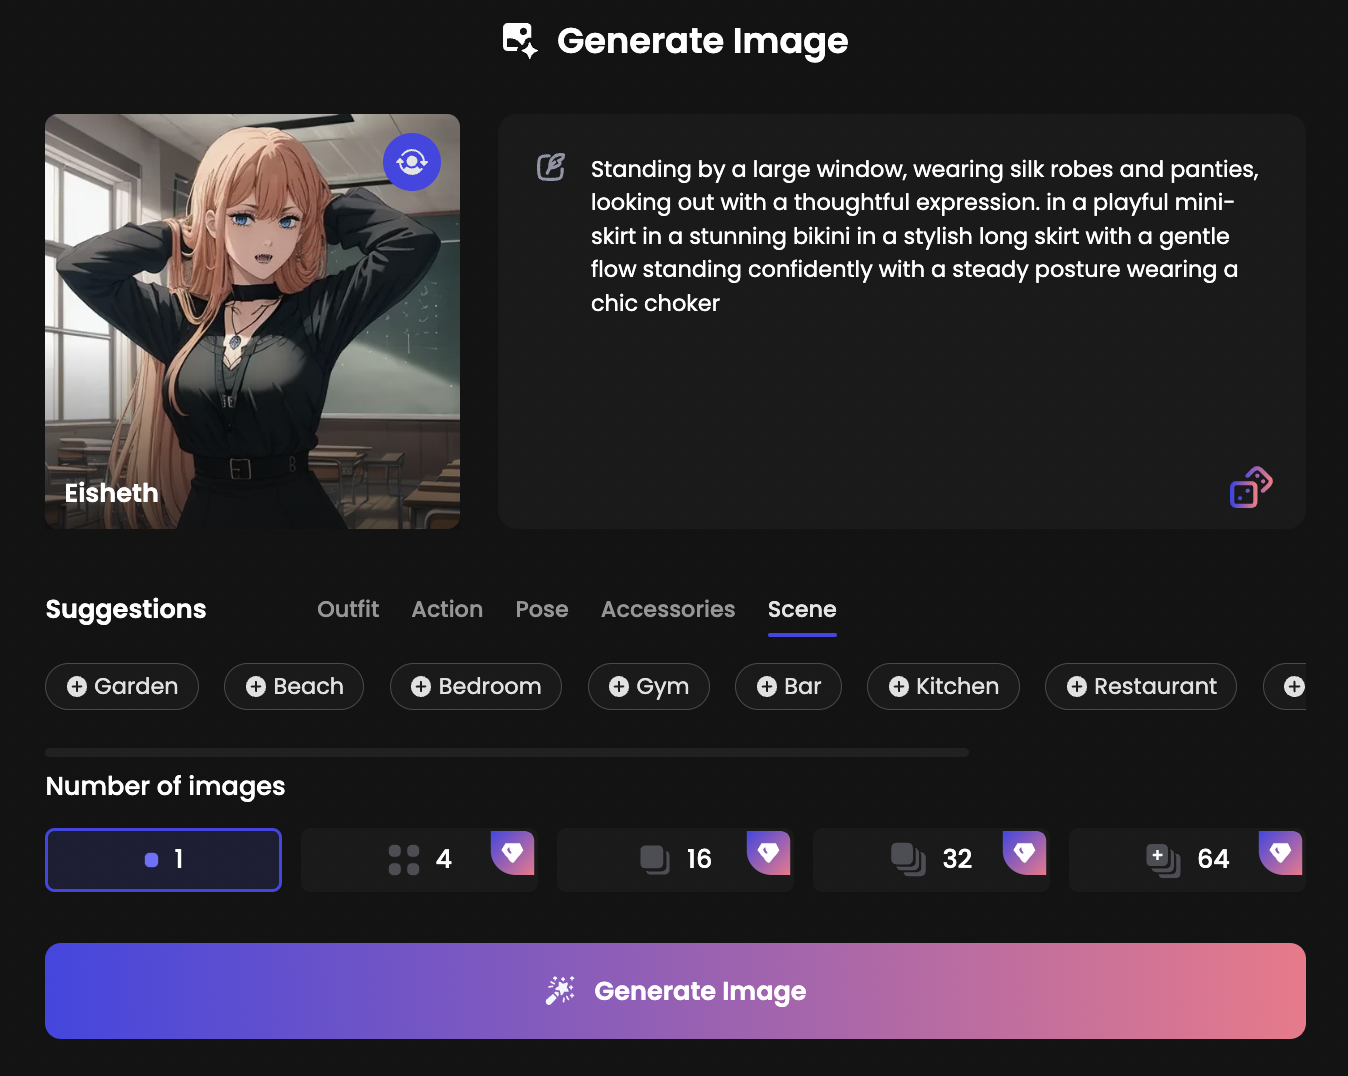The height and width of the screenshot is (1076, 1348).
Task: Click the magic wand icon on the Generate button
Action: [560, 990]
